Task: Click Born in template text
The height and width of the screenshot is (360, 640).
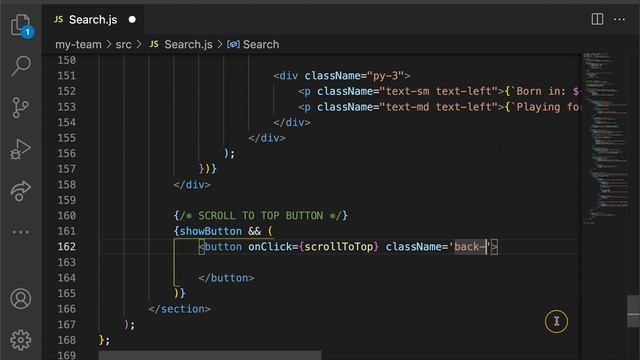Action: pyautogui.click(x=541, y=91)
